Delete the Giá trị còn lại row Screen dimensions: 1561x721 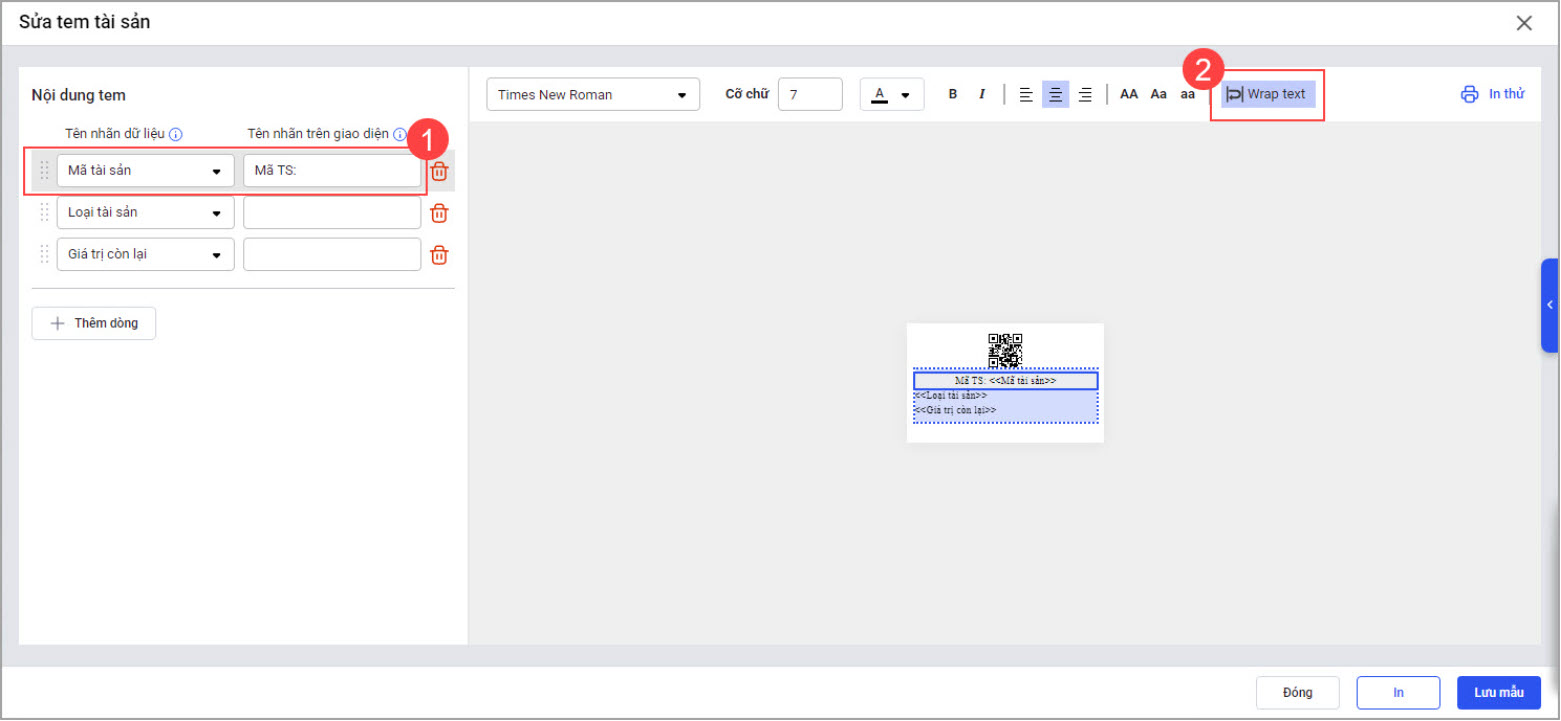(439, 255)
